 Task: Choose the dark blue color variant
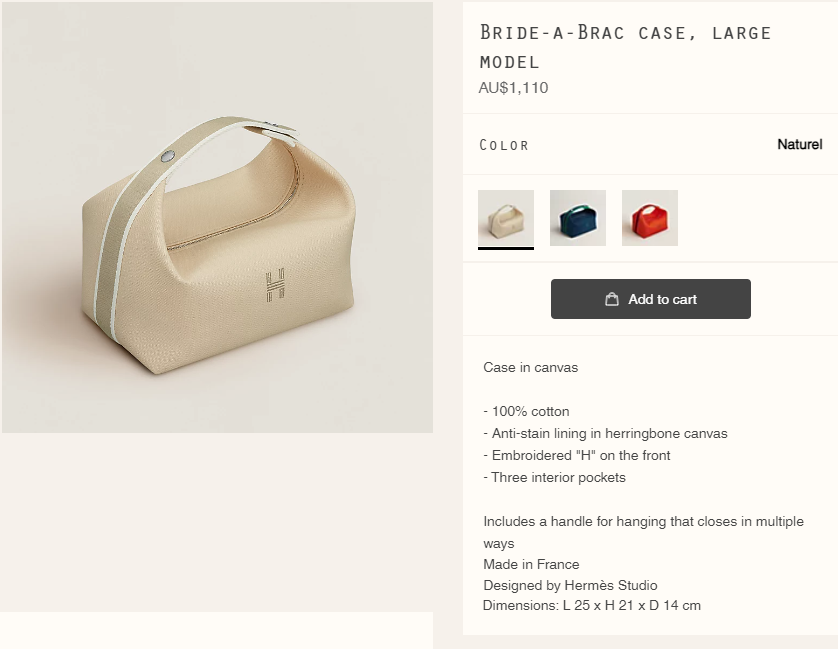tap(578, 218)
